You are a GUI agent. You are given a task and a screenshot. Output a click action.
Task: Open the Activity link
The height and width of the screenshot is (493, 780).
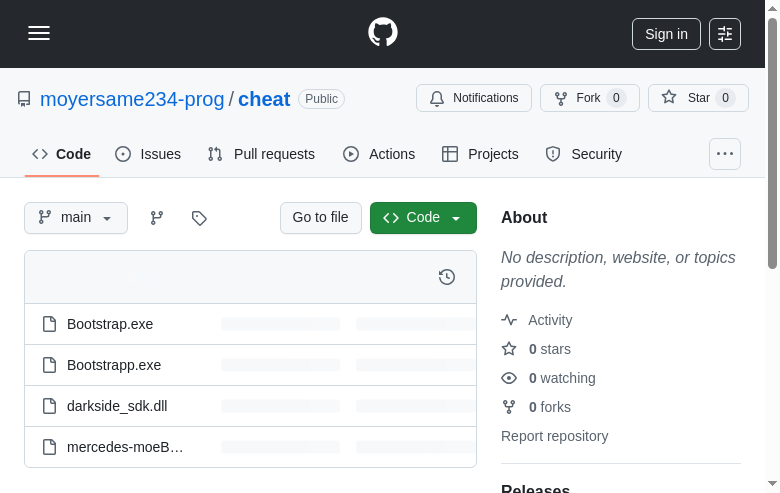coord(537,320)
